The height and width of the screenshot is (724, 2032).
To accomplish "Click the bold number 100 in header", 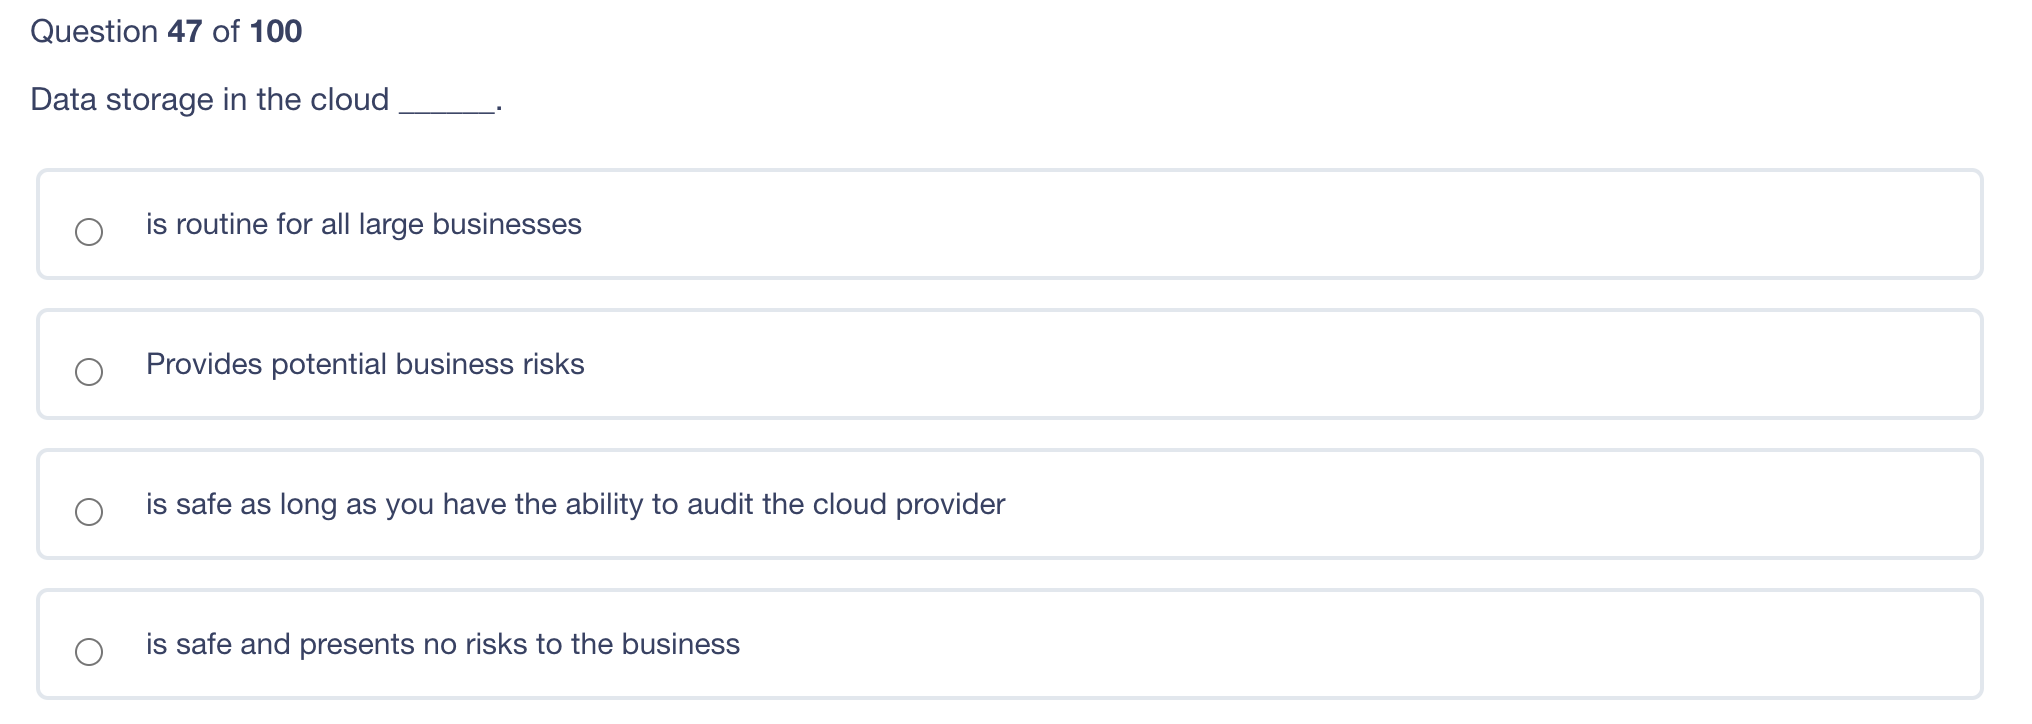I will coord(276,31).
